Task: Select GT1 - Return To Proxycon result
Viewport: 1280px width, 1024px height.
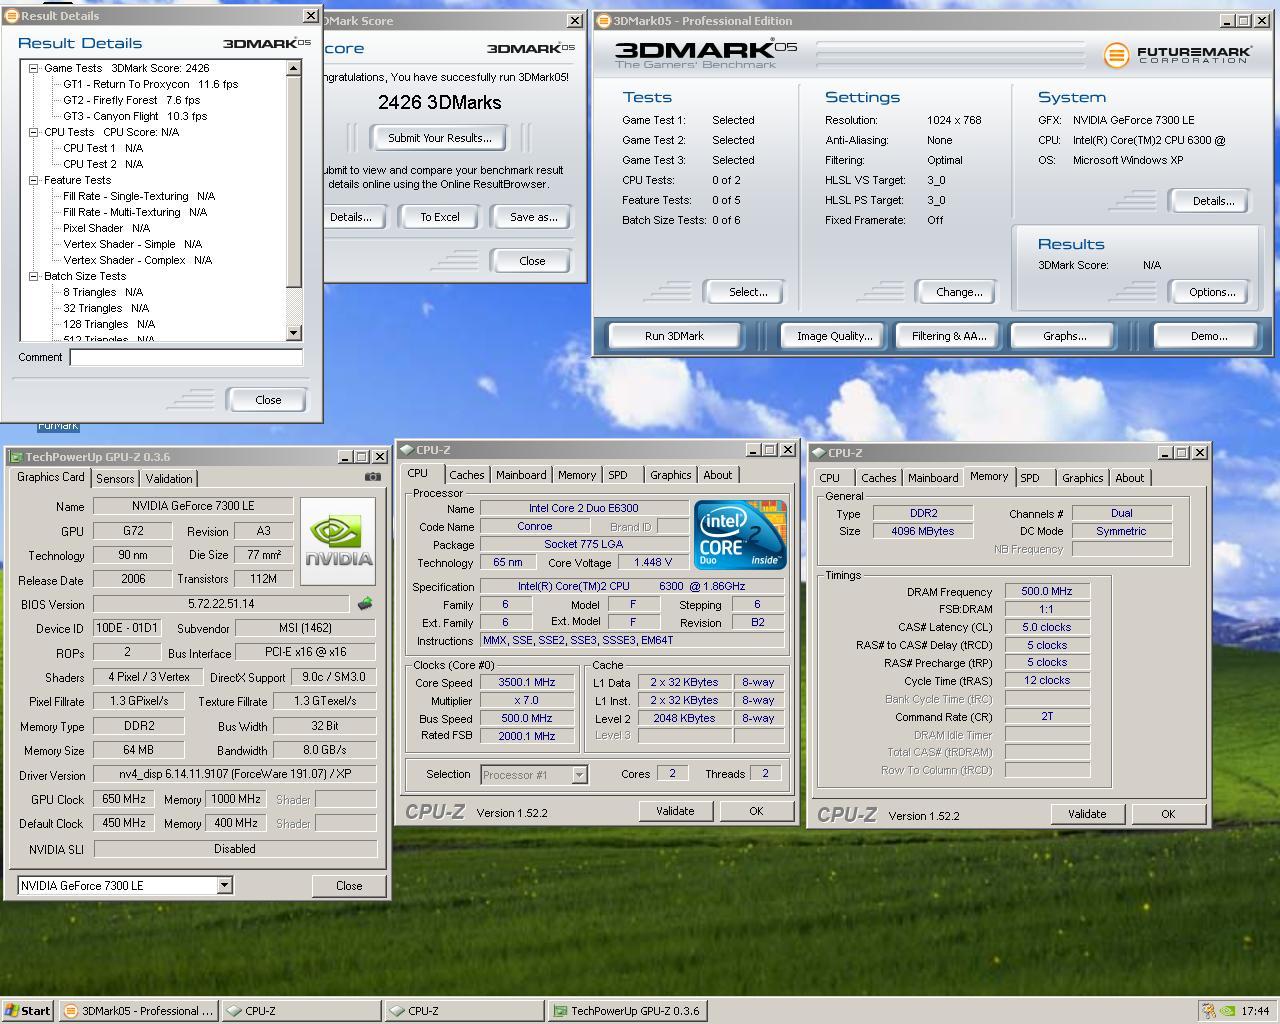Action: (150, 84)
